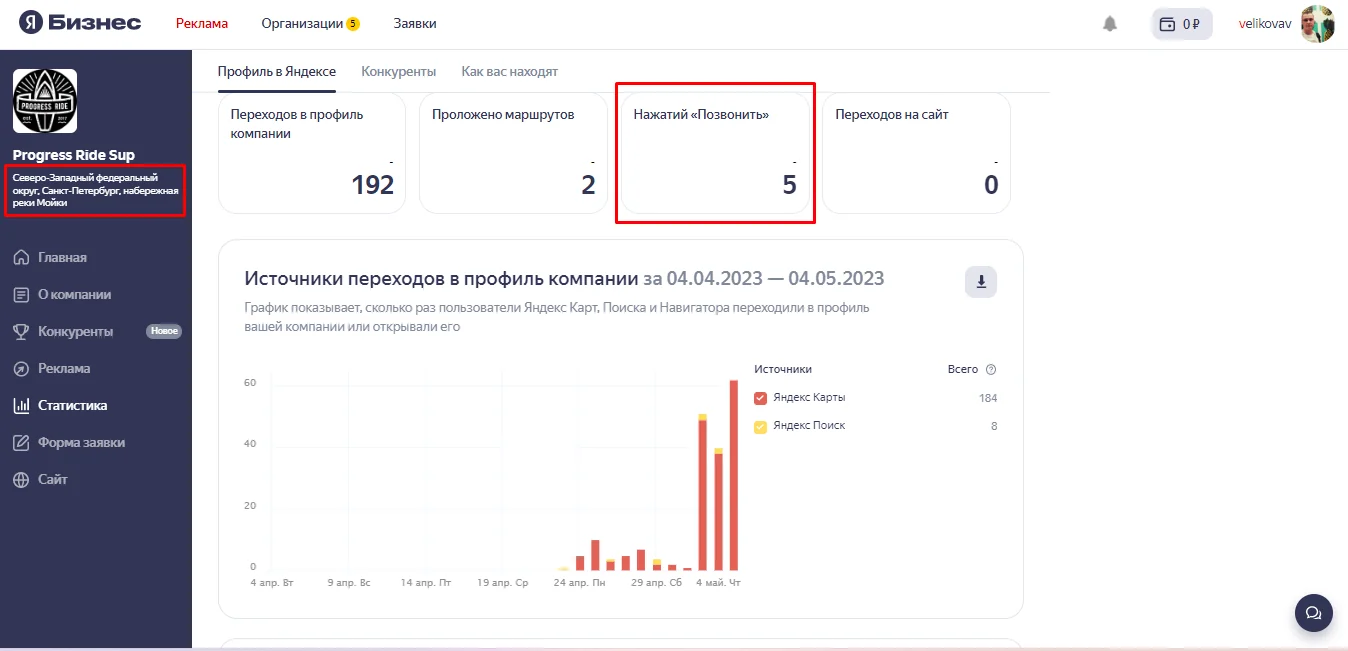1348x651 pixels.
Task: Download the chart data
Action: click(981, 282)
